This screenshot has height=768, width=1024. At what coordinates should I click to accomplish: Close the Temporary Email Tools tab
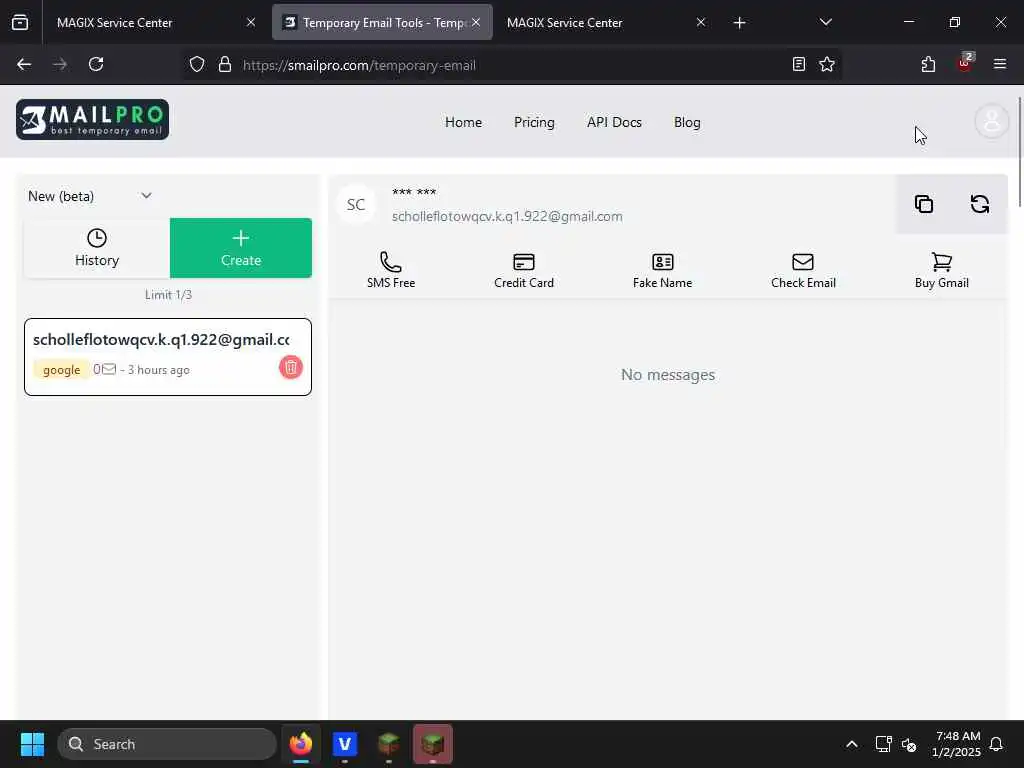476,22
